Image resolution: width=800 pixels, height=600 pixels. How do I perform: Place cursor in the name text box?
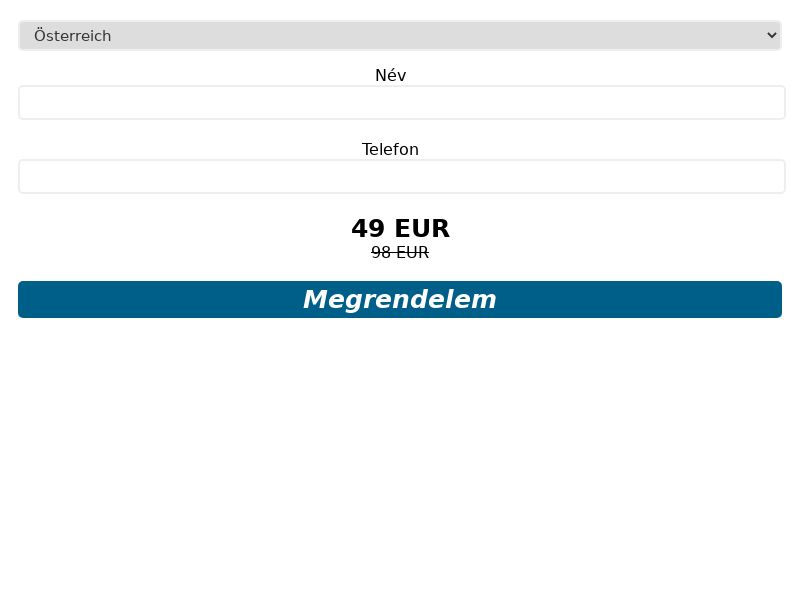(402, 103)
